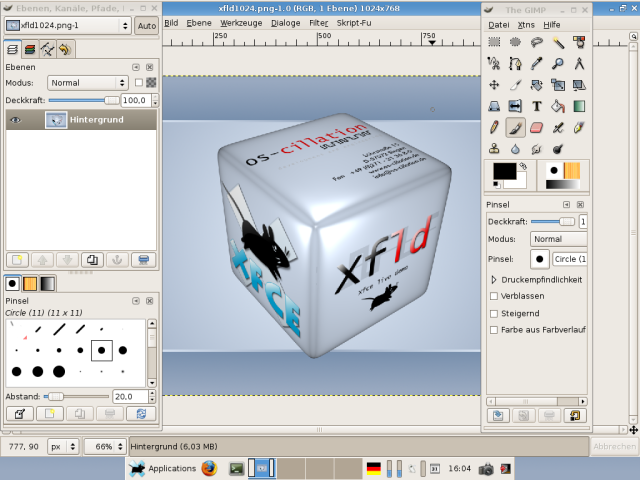Select the Blend gradient tool
The height and width of the screenshot is (480, 640).
coord(579,106)
